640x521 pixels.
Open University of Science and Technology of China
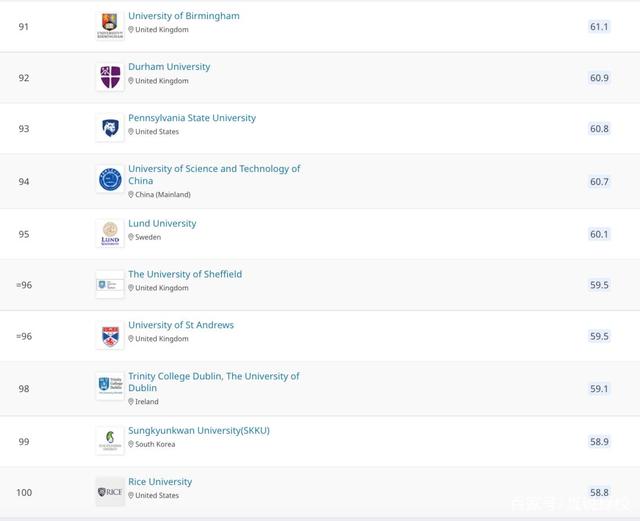(214, 175)
